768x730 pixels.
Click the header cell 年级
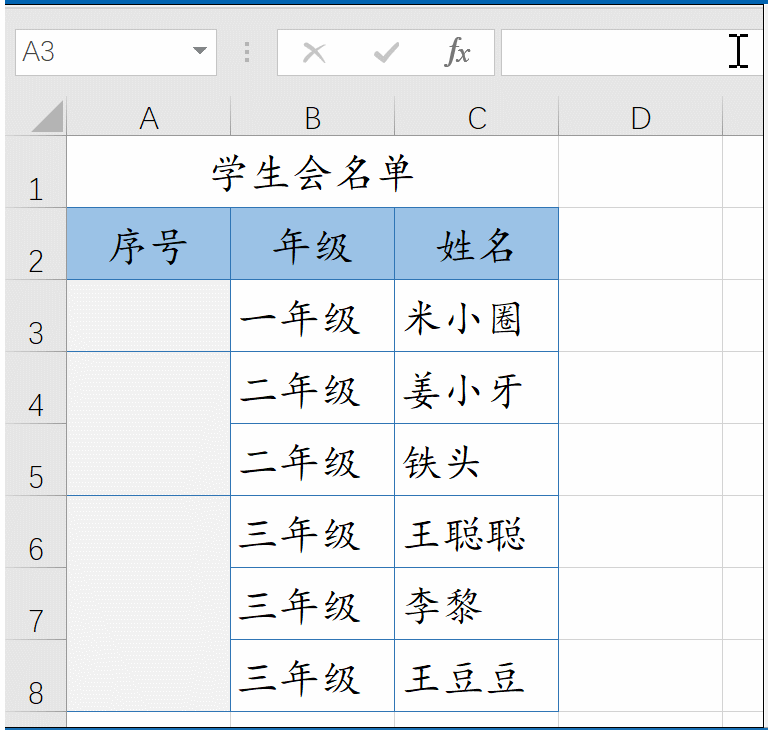tap(312, 243)
